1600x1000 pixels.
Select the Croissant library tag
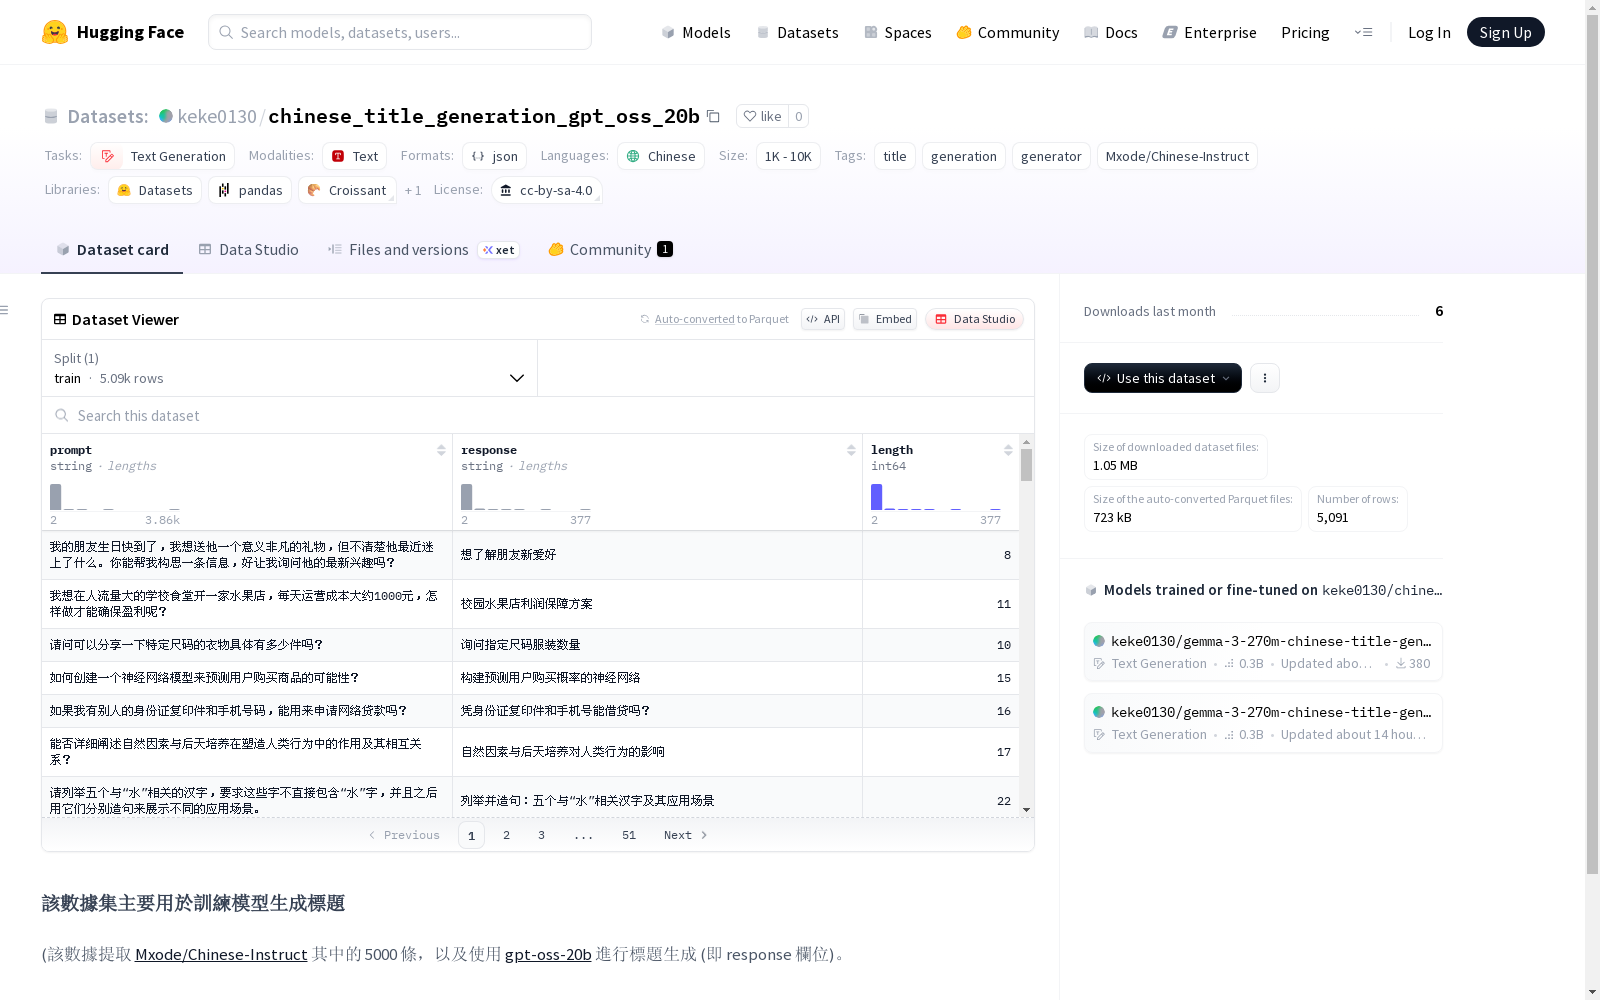347,190
